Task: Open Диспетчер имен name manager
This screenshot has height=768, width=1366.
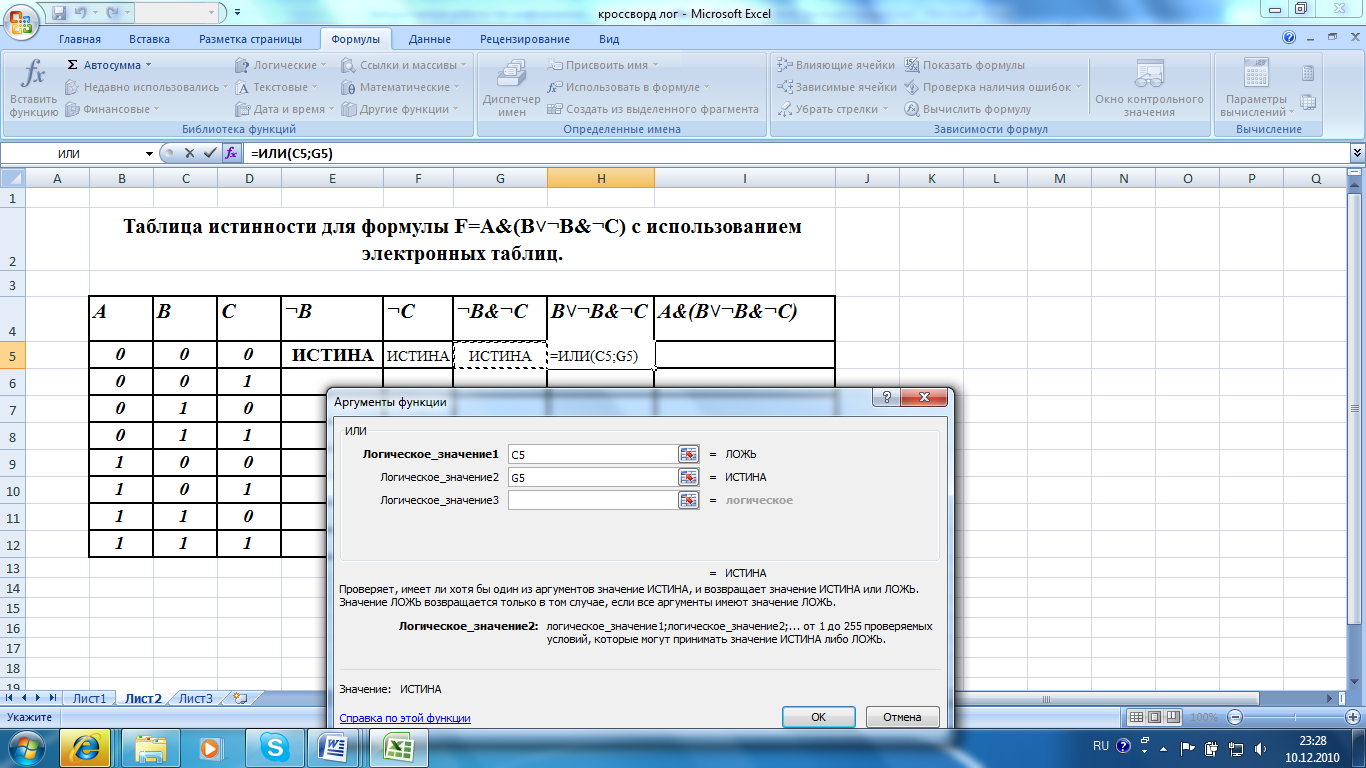Action: pyautogui.click(x=511, y=88)
